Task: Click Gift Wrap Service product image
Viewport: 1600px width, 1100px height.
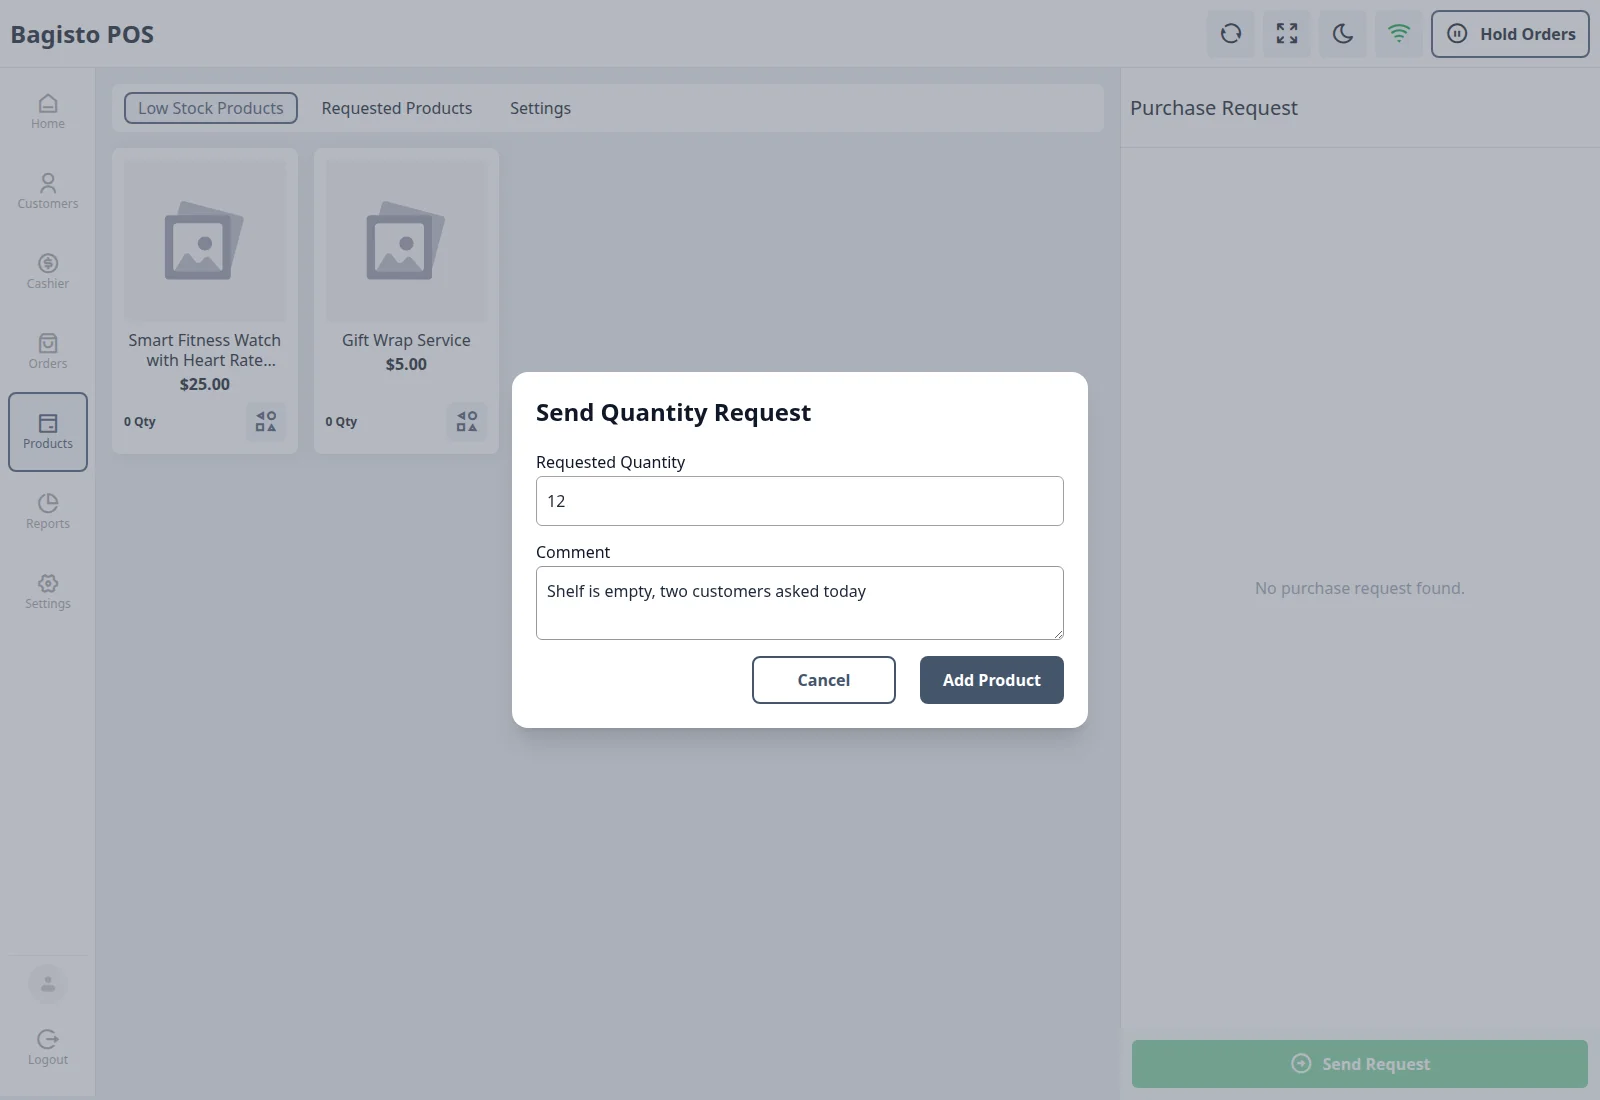Action: click(x=406, y=241)
